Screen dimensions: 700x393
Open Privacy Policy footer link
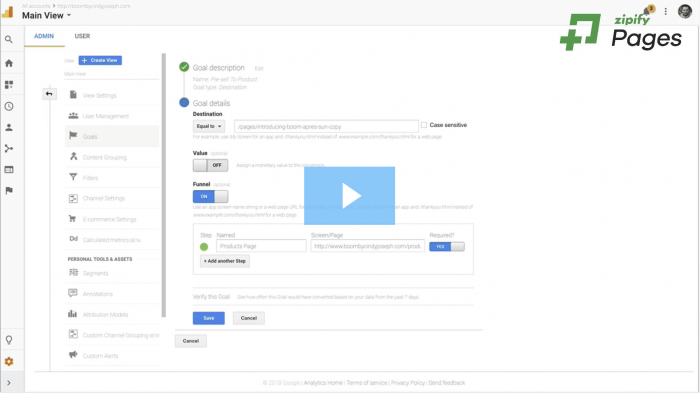pos(408,383)
